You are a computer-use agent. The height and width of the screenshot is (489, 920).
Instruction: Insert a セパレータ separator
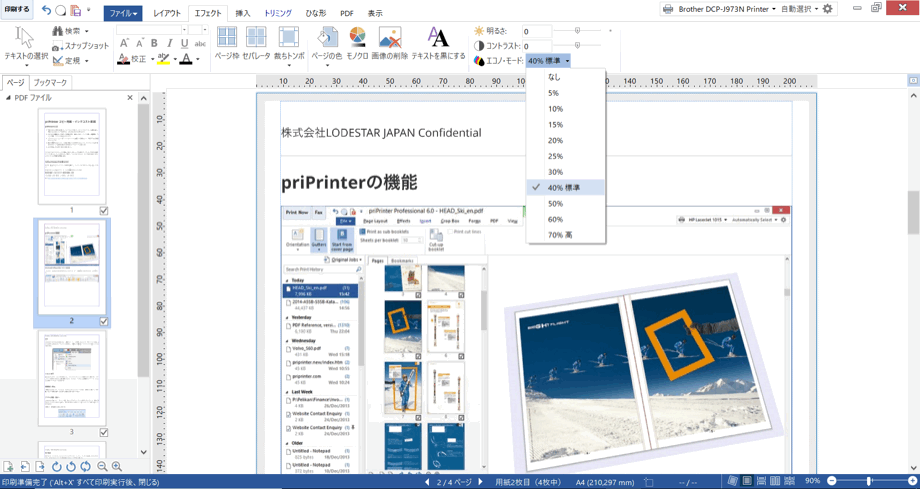tap(256, 43)
